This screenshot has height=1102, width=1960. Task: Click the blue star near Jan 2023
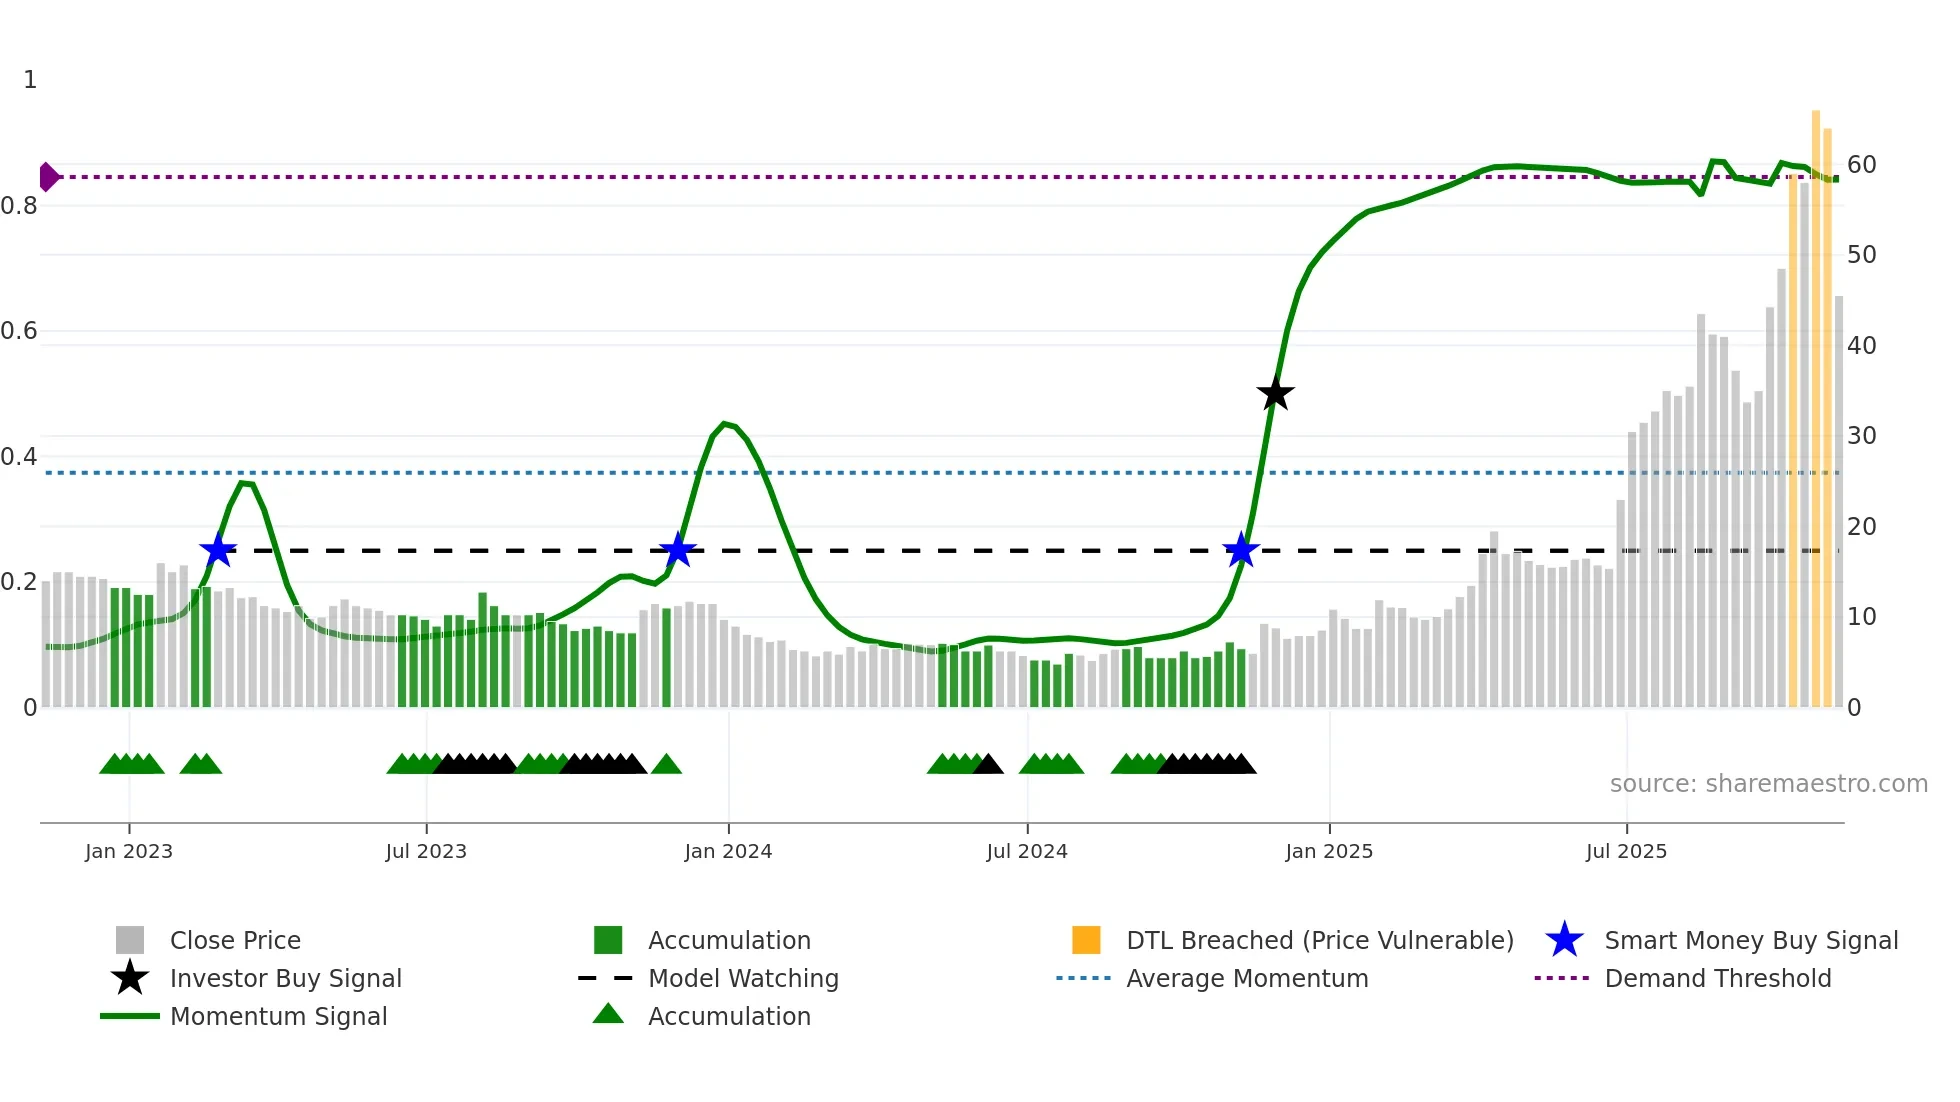coord(218,550)
